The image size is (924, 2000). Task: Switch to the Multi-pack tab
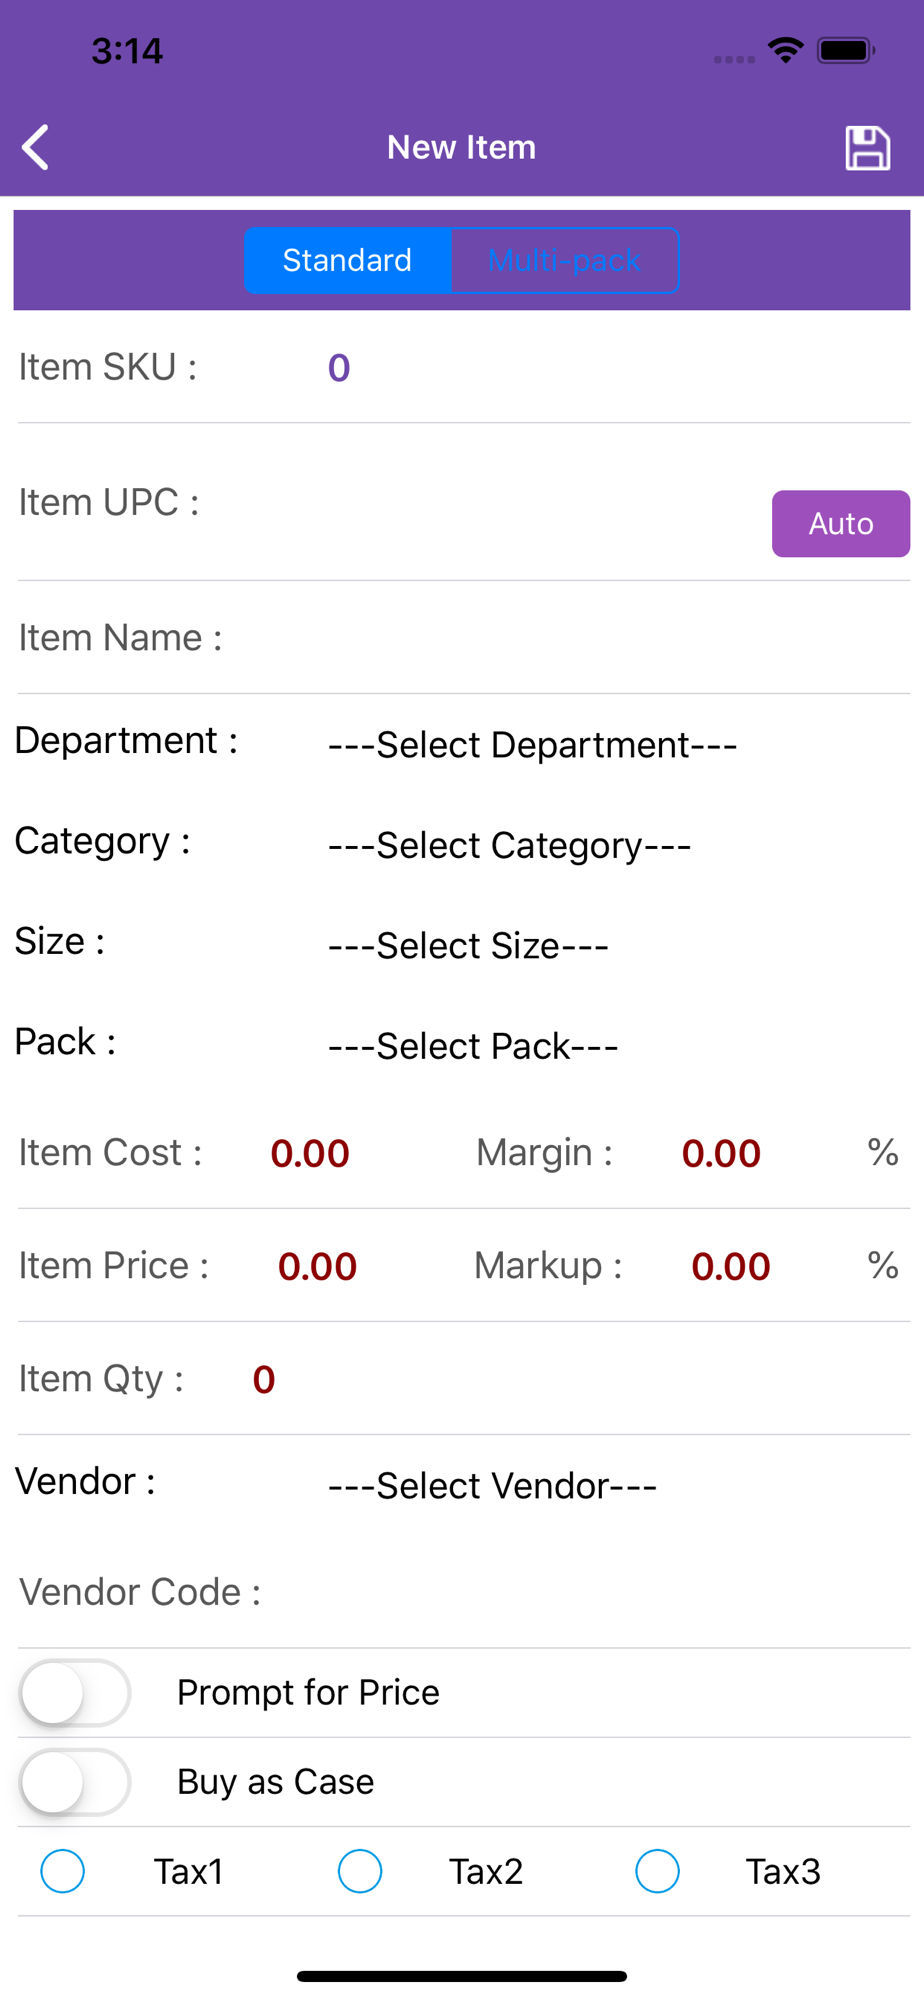tap(565, 261)
